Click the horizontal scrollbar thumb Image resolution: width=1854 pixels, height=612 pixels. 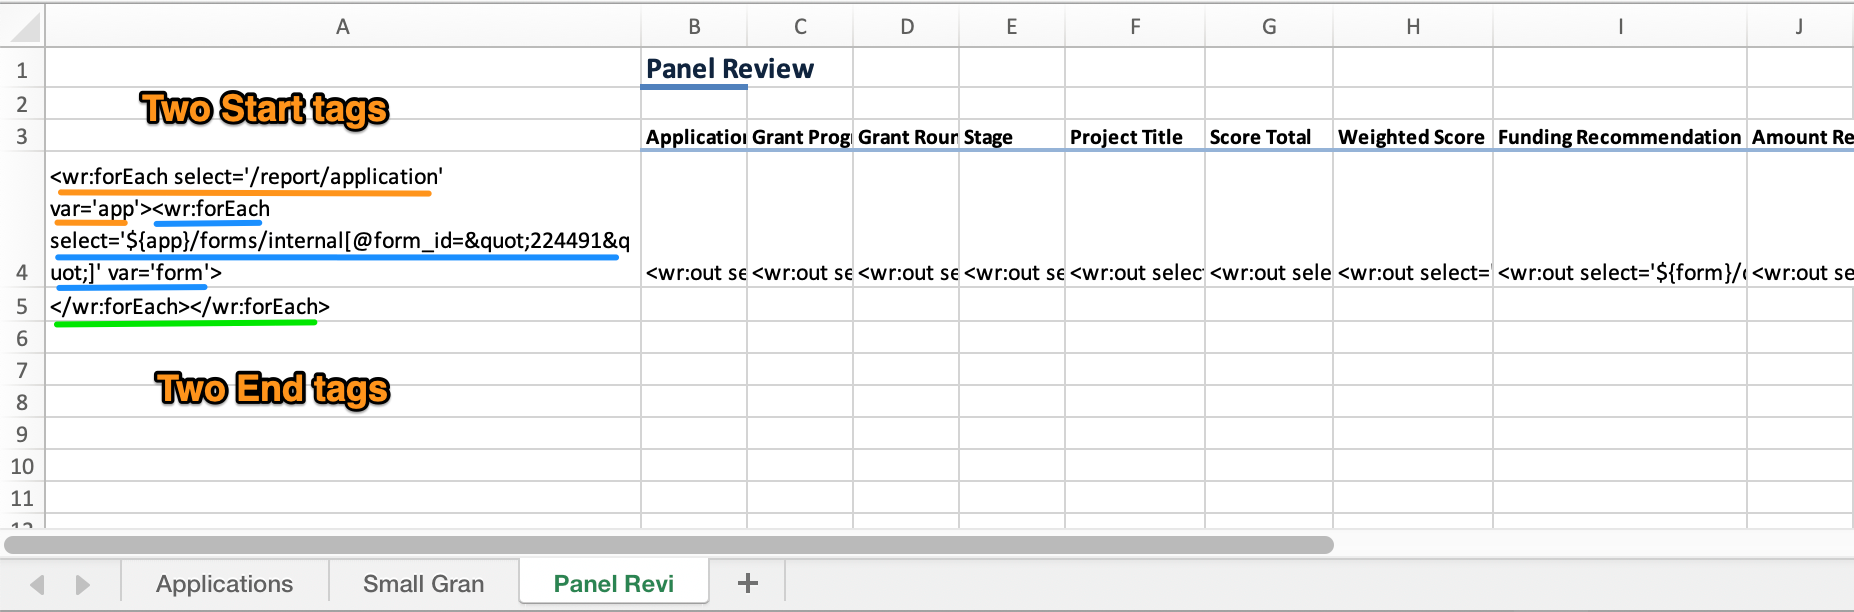[x=668, y=545]
